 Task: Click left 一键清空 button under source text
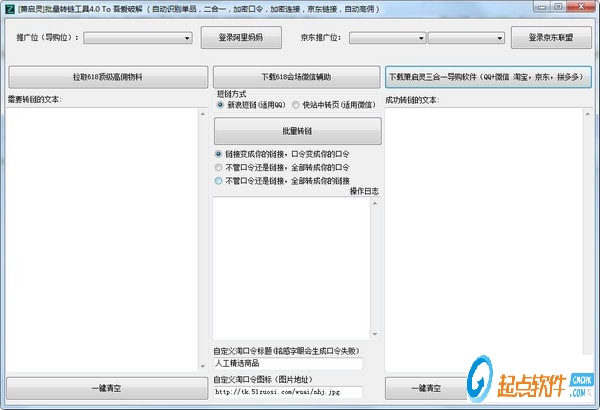(x=107, y=388)
